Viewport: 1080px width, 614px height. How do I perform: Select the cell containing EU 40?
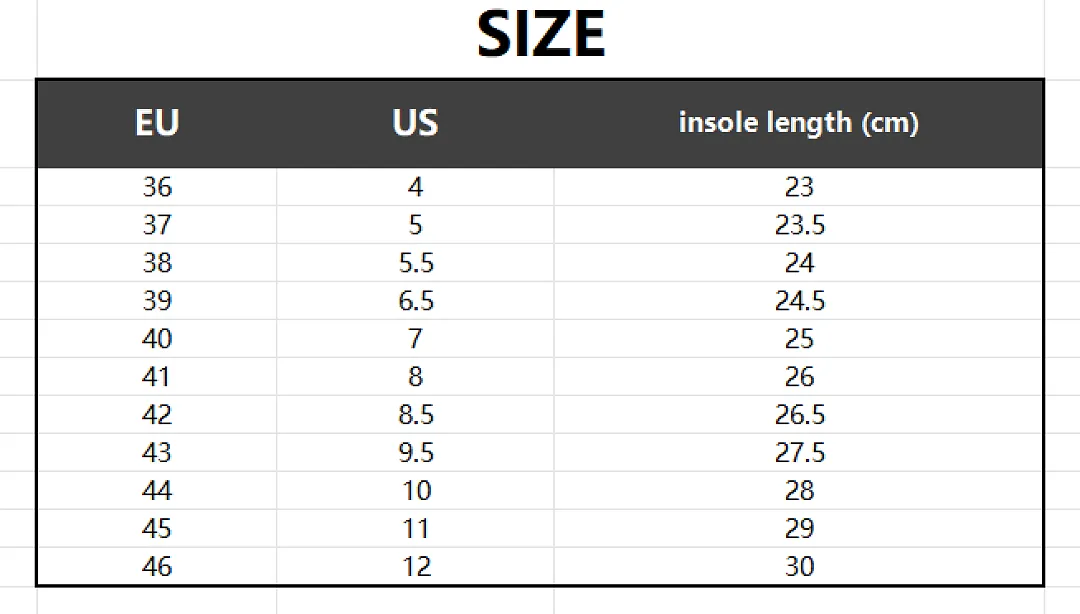(157, 338)
